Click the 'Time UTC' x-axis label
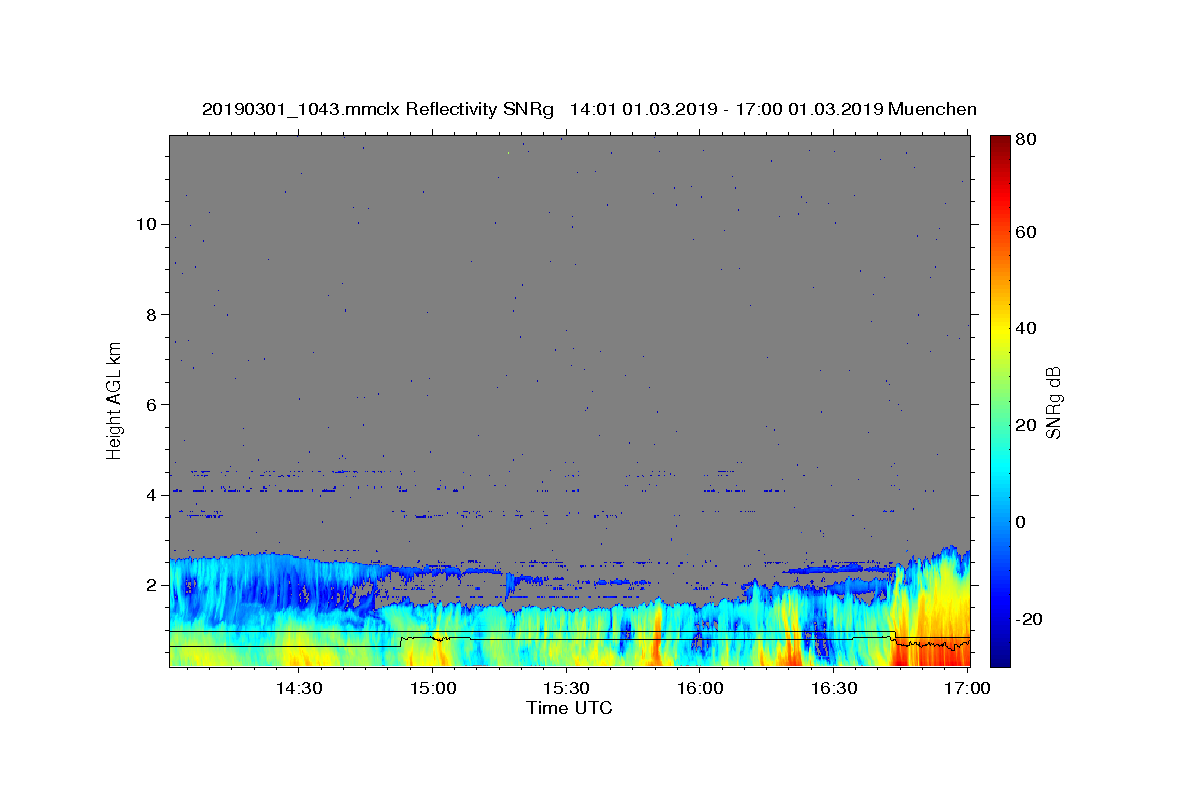This screenshot has width=1200, height=800. tap(570, 708)
